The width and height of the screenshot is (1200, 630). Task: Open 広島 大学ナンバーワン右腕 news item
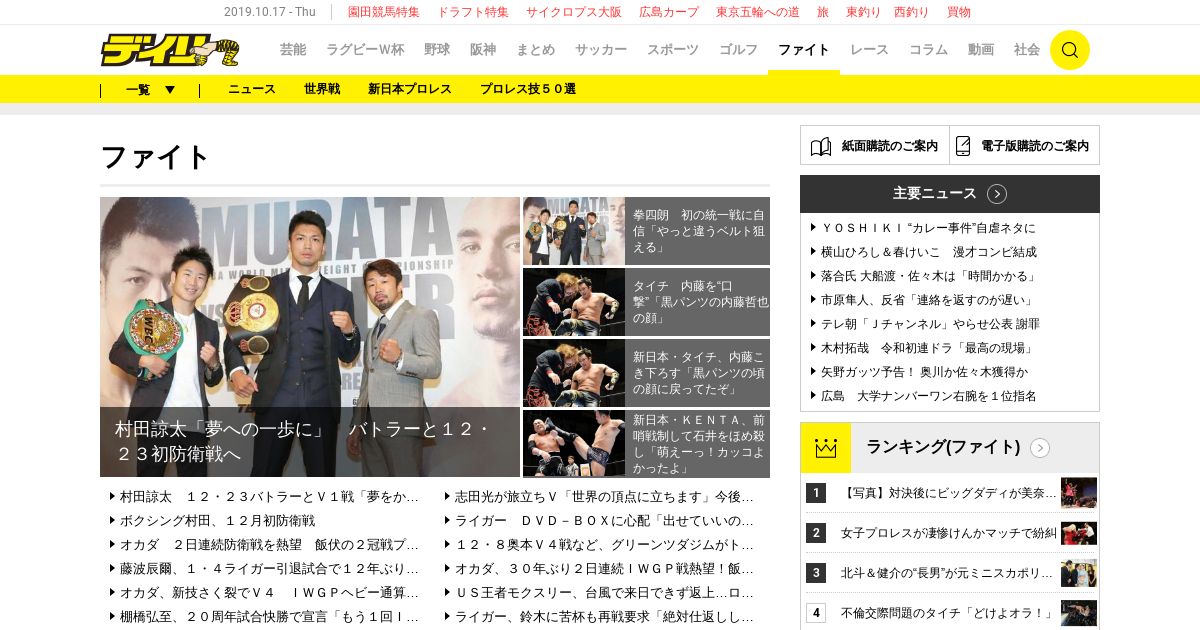[929, 396]
